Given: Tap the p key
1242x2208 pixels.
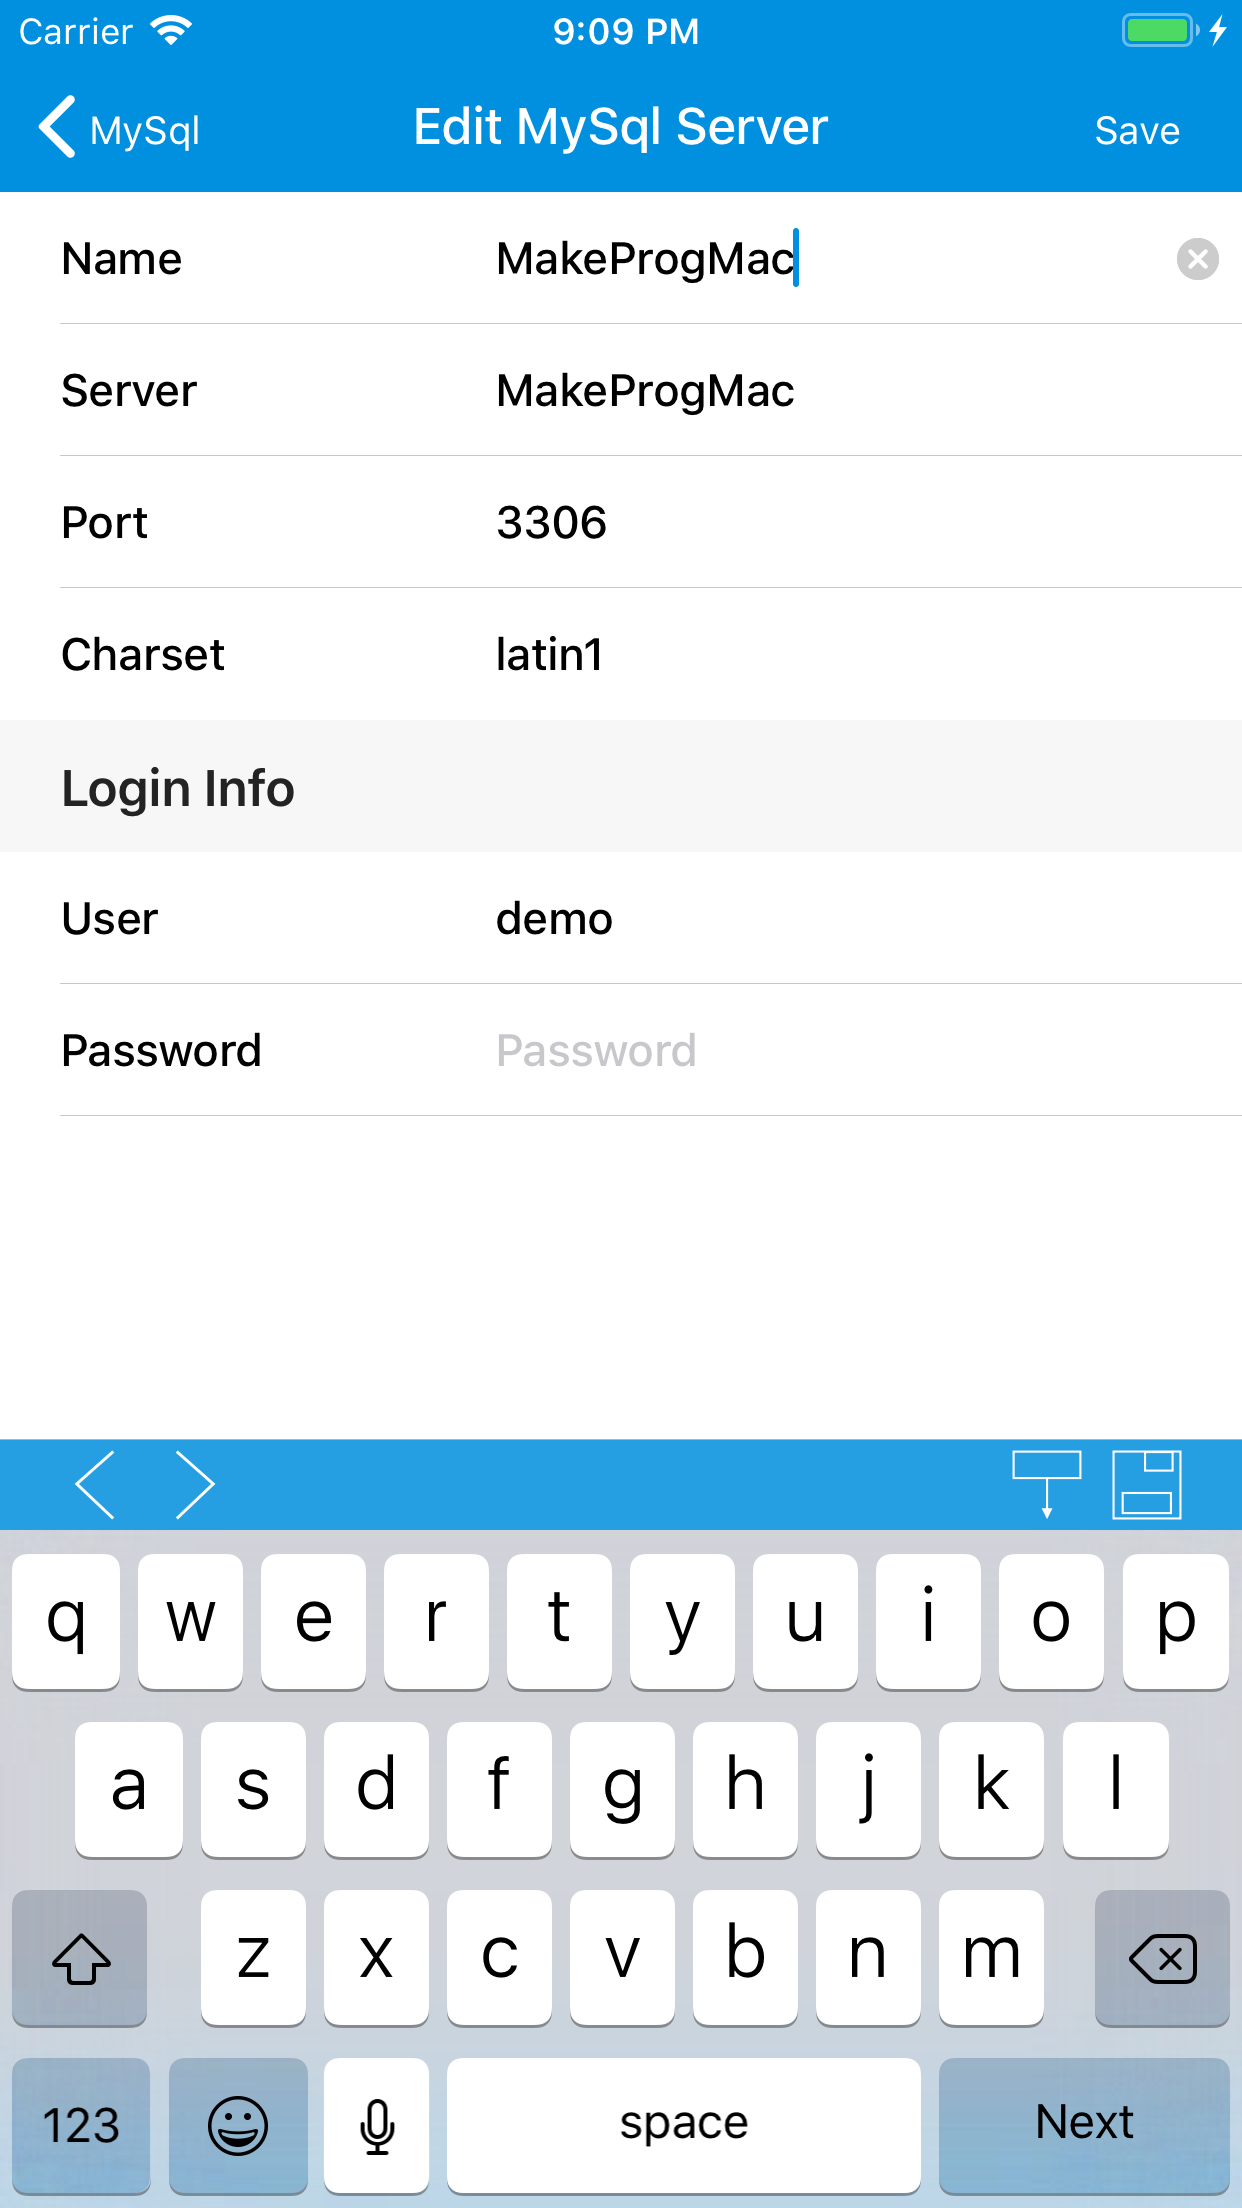Looking at the screenshot, I should [x=1176, y=1621].
